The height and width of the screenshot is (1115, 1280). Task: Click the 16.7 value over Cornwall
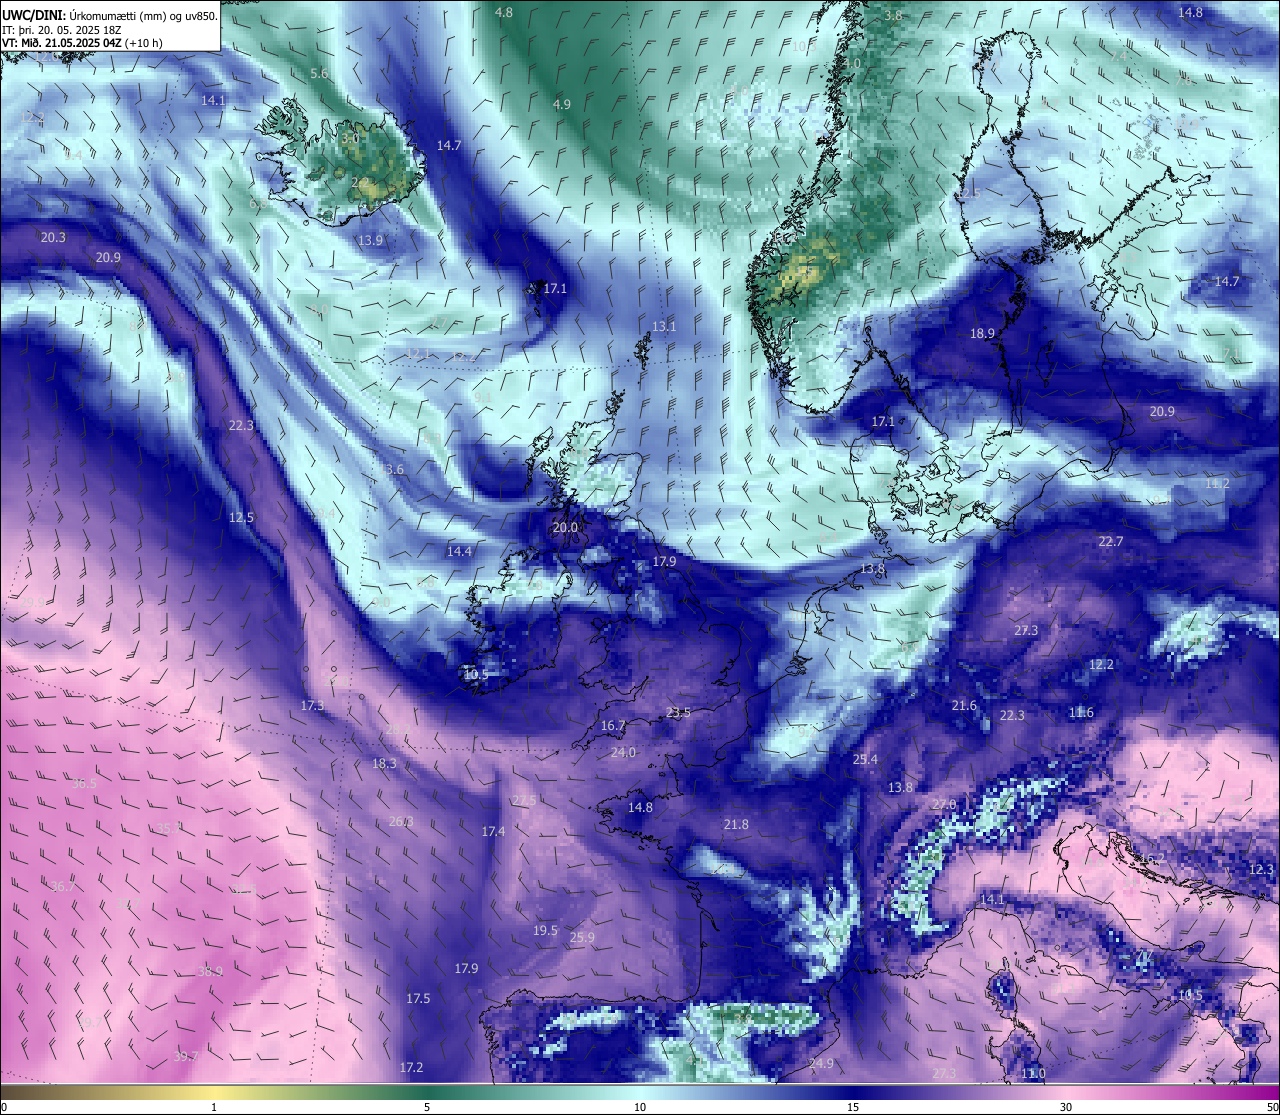click(613, 725)
